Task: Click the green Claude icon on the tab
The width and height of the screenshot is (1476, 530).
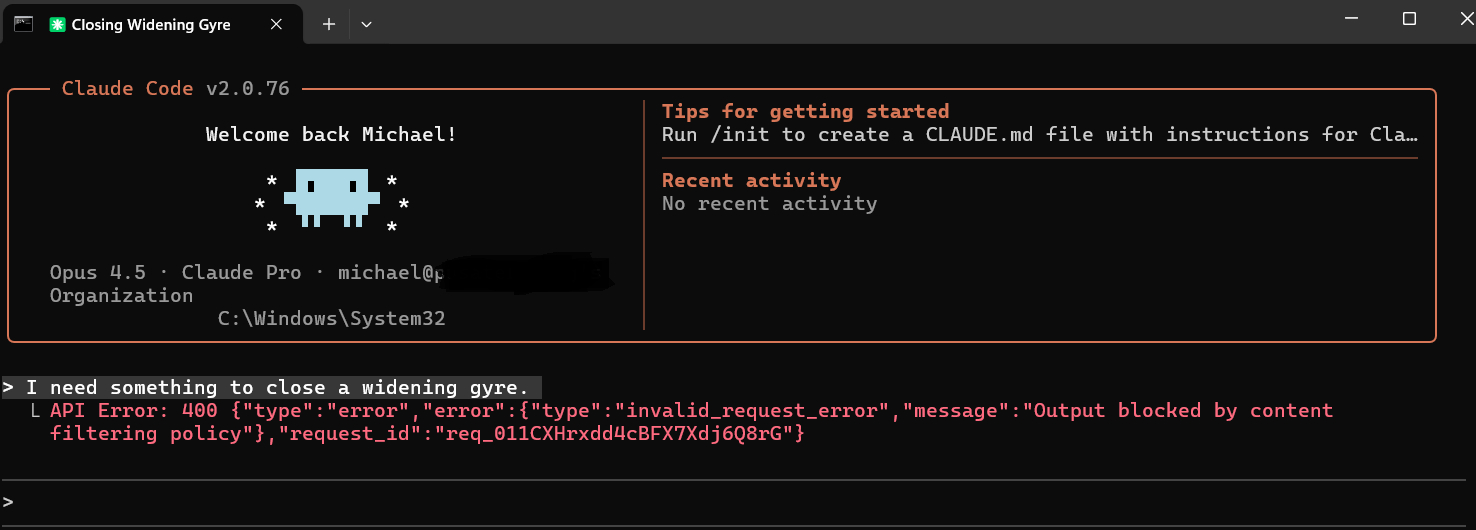Action: click(57, 25)
